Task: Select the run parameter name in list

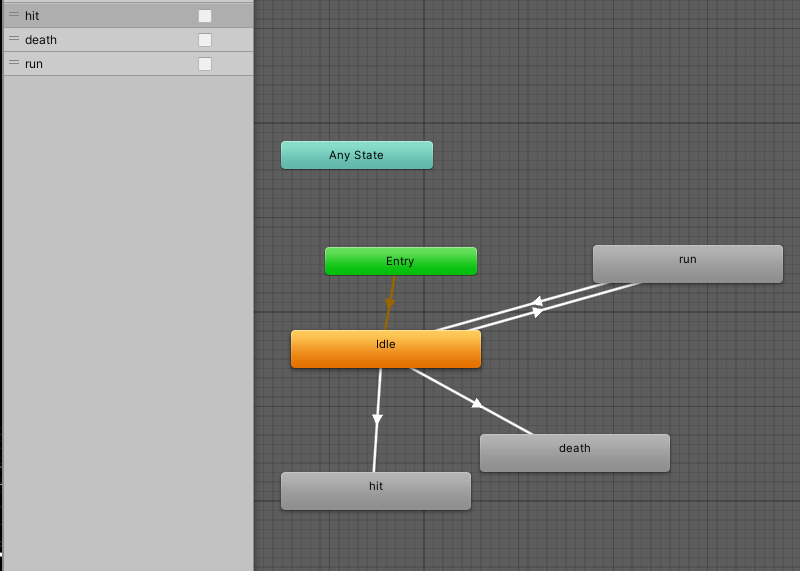Action: click(x=34, y=64)
